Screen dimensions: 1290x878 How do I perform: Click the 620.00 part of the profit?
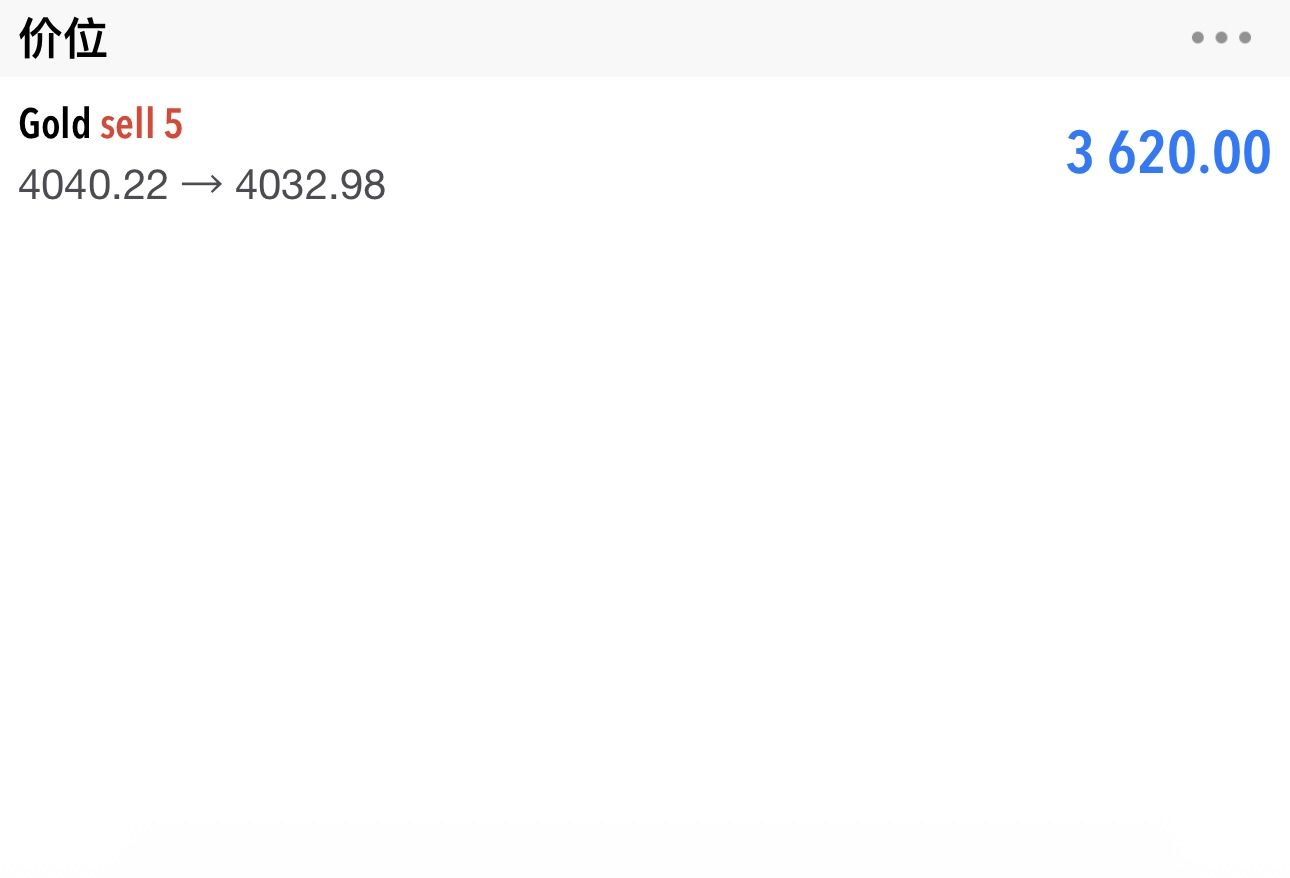[x=1189, y=153]
